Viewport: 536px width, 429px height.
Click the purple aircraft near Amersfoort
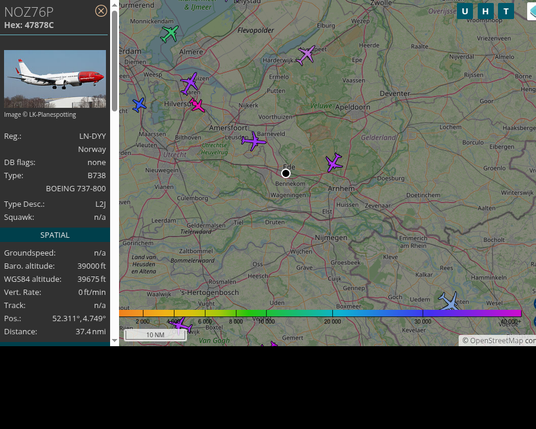[254, 141]
